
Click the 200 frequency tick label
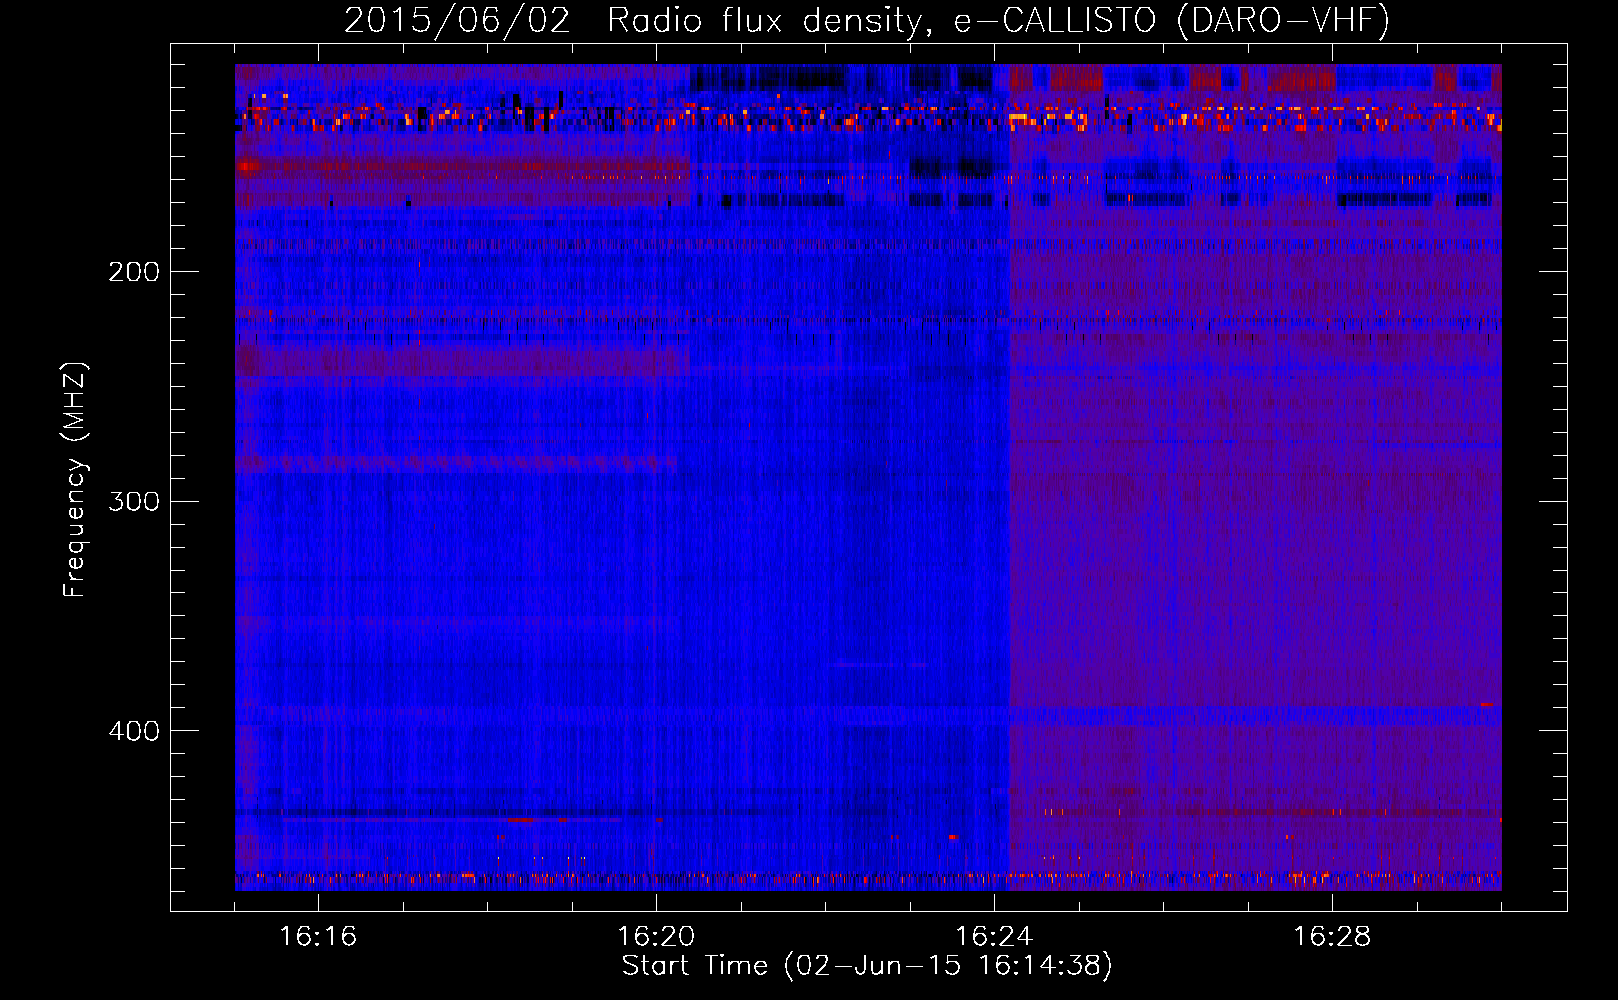(134, 272)
